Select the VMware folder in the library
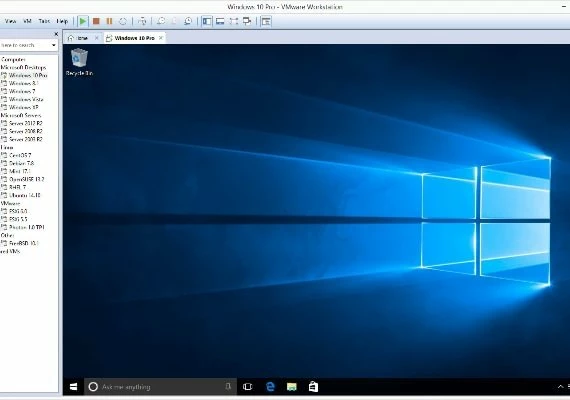This screenshot has width=570, height=400. [x=11, y=203]
